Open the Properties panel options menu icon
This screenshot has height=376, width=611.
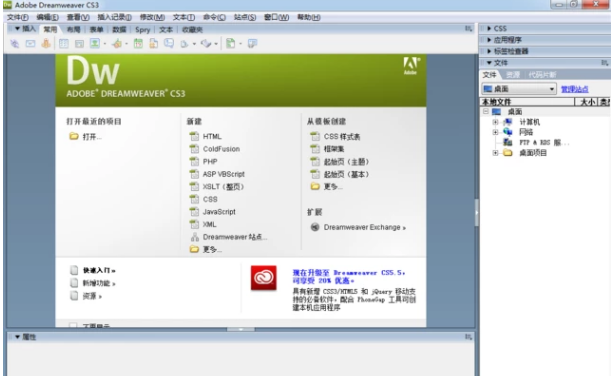click(468, 337)
